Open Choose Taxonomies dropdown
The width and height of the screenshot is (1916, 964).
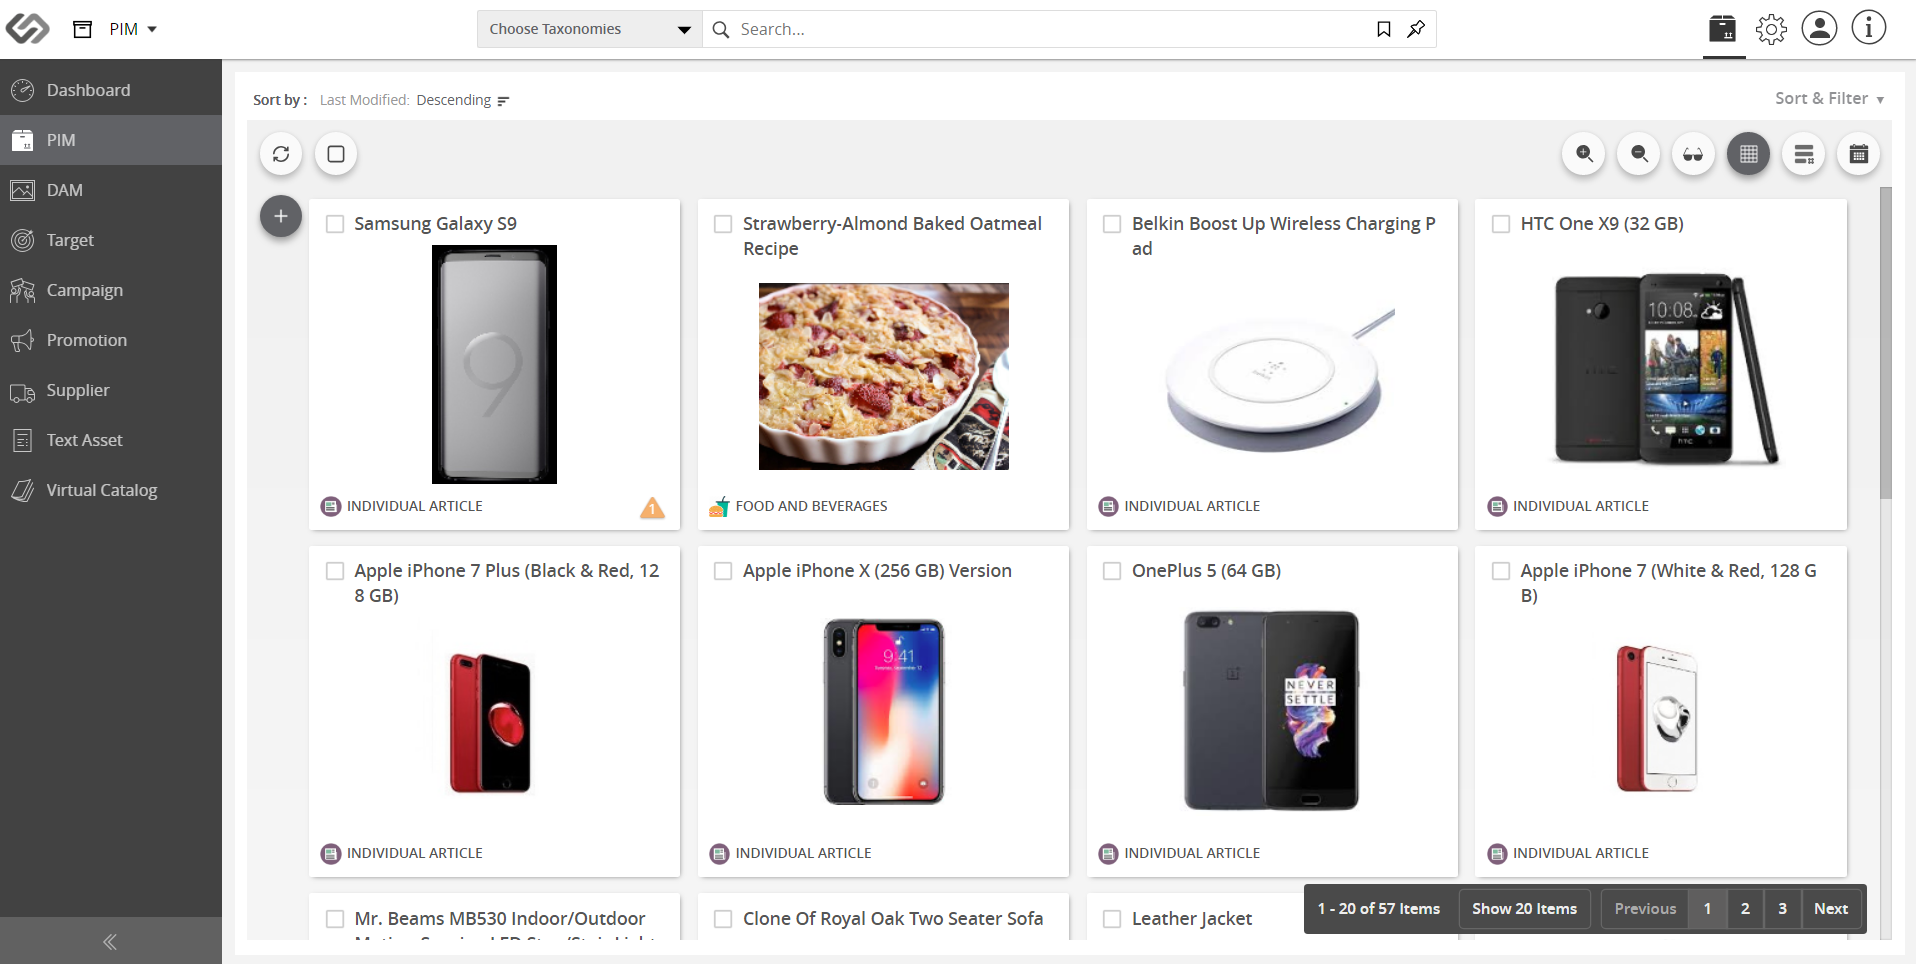click(x=590, y=29)
